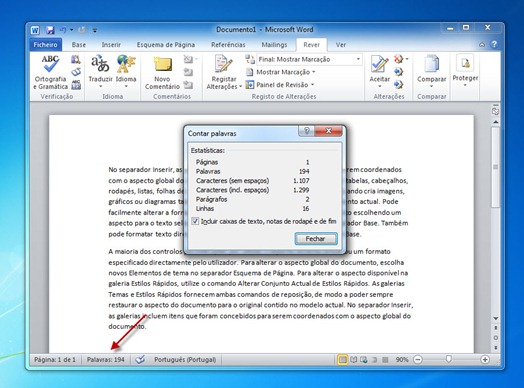Click Página: 1 de 1 in status bar

[x=55, y=360]
